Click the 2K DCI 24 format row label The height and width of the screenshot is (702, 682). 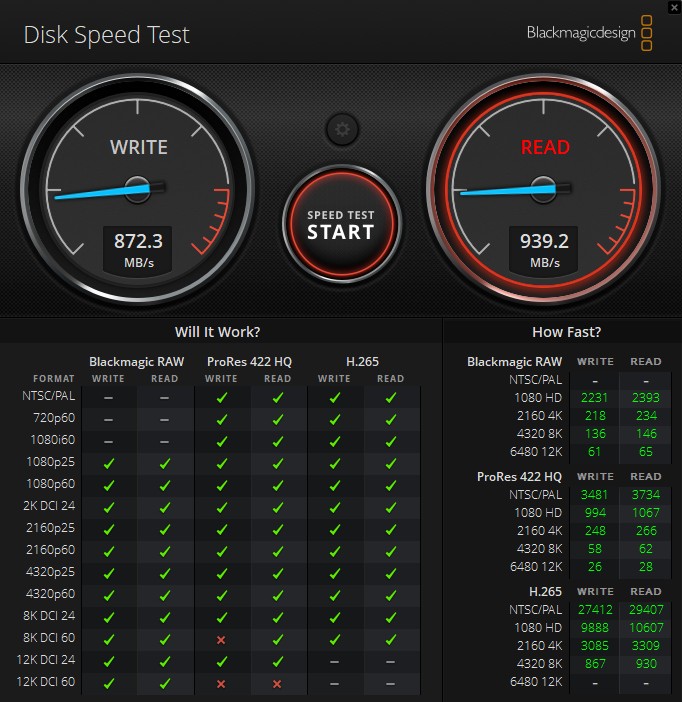click(x=49, y=505)
